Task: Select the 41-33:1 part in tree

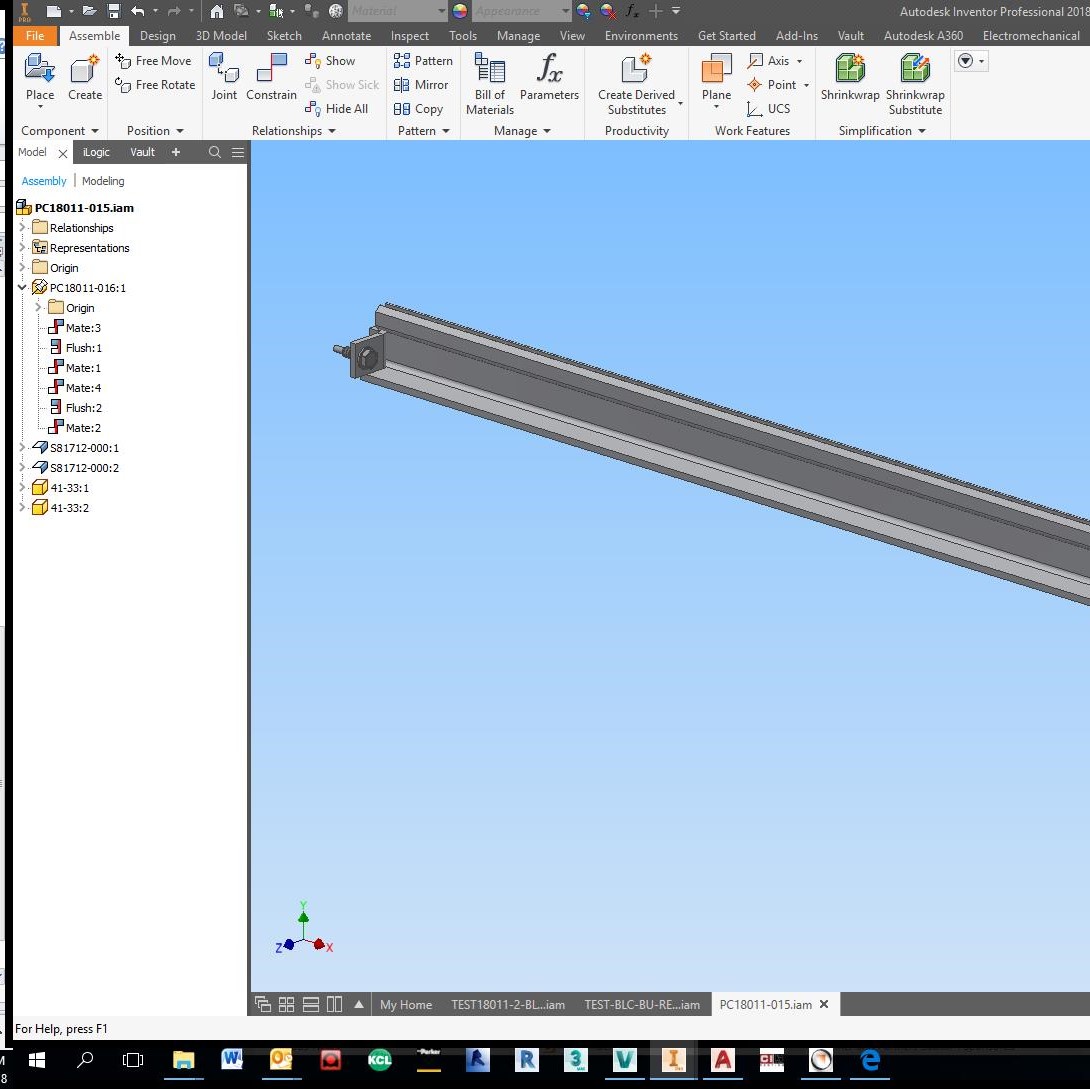Action: click(61, 487)
